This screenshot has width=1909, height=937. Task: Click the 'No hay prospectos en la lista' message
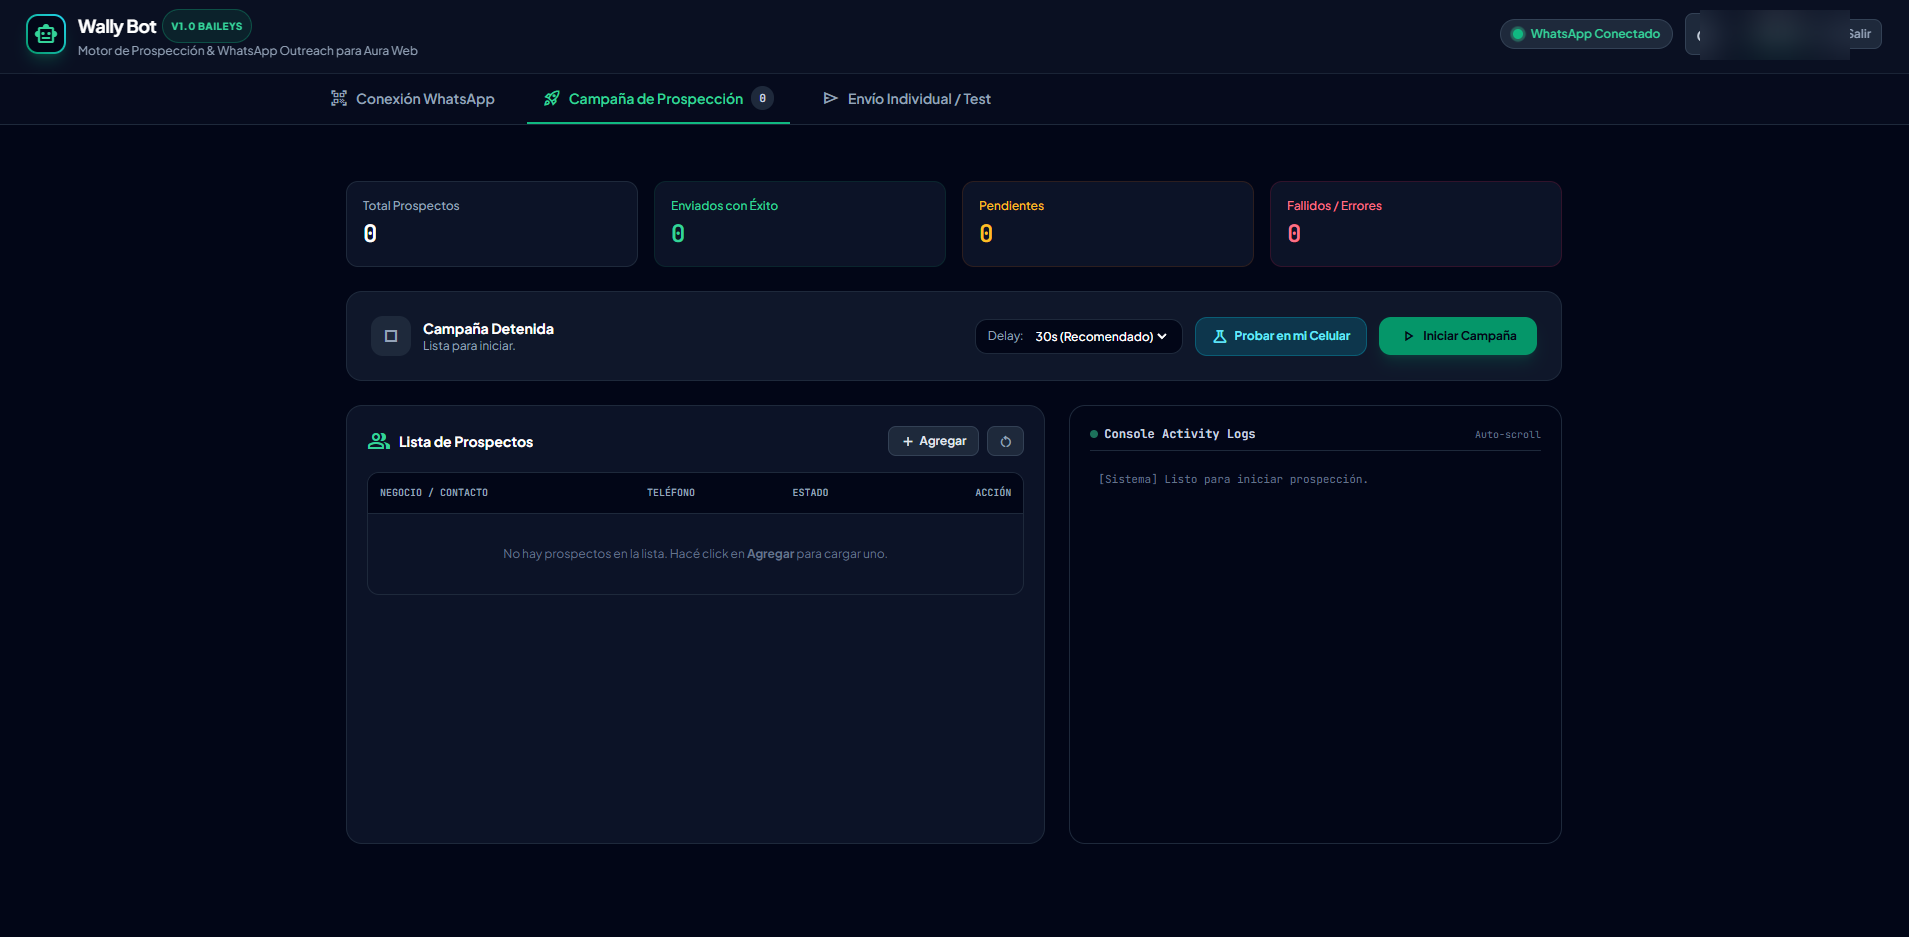click(x=695, y=554)
